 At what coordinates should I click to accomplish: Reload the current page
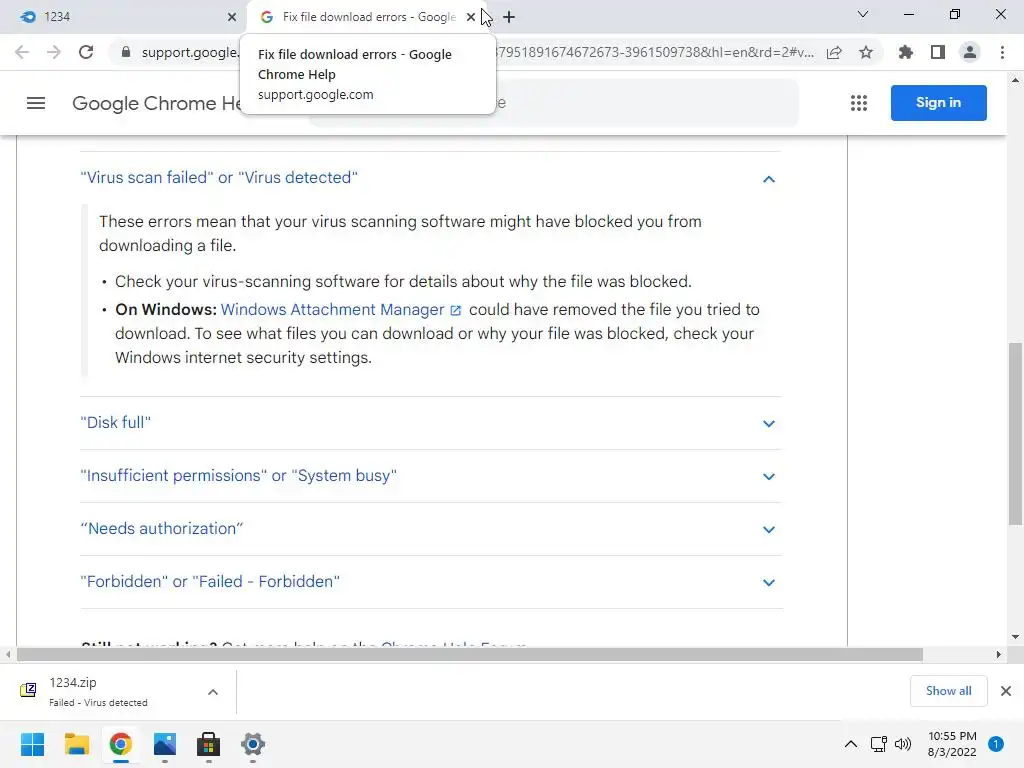click(x=86, y=52)
